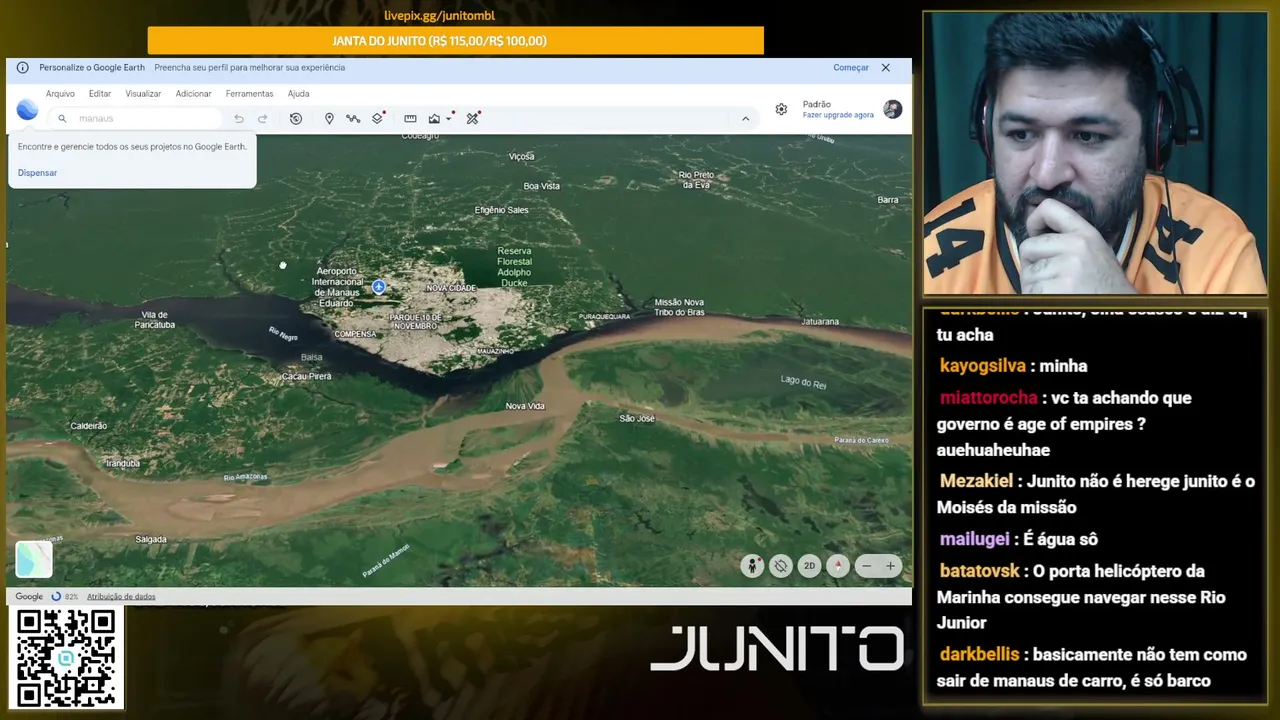Image resolution: width=1280 pixels, height=720 pixels.
Task: Click the Missão Nova Tribo do Bras label
Action: pos(679,307)
